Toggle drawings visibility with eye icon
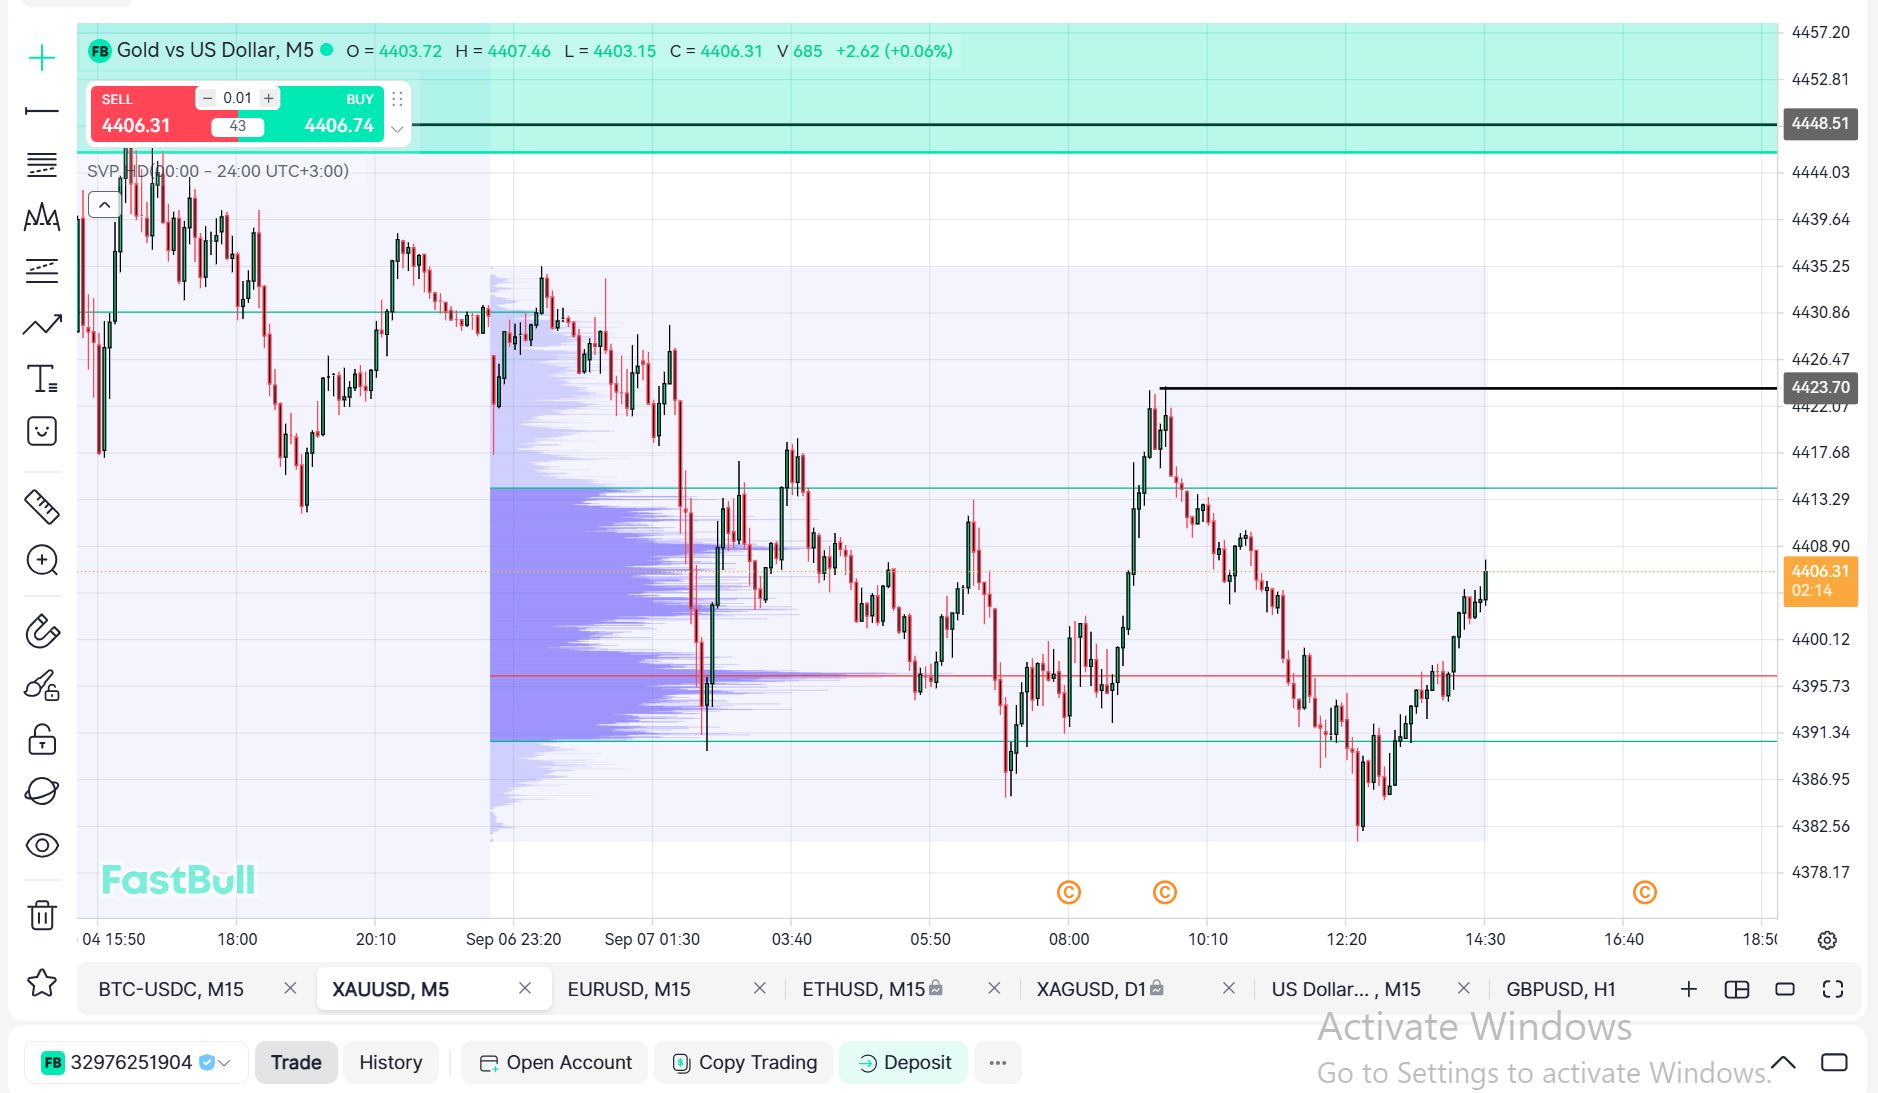 coord(42,846)
